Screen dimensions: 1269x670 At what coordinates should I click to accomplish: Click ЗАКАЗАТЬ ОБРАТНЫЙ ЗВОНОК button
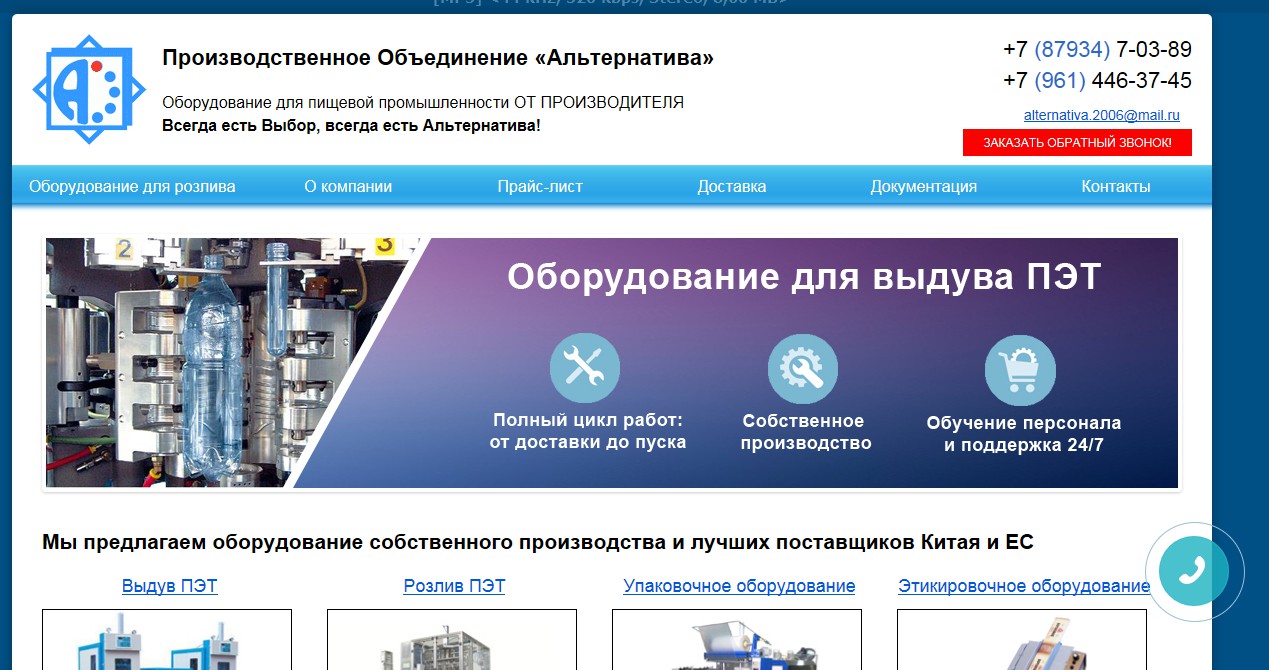coord(1077,143)
